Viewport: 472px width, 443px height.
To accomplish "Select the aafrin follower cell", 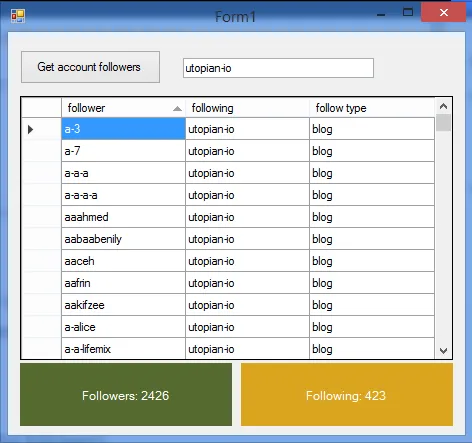I will pos(123,283).
